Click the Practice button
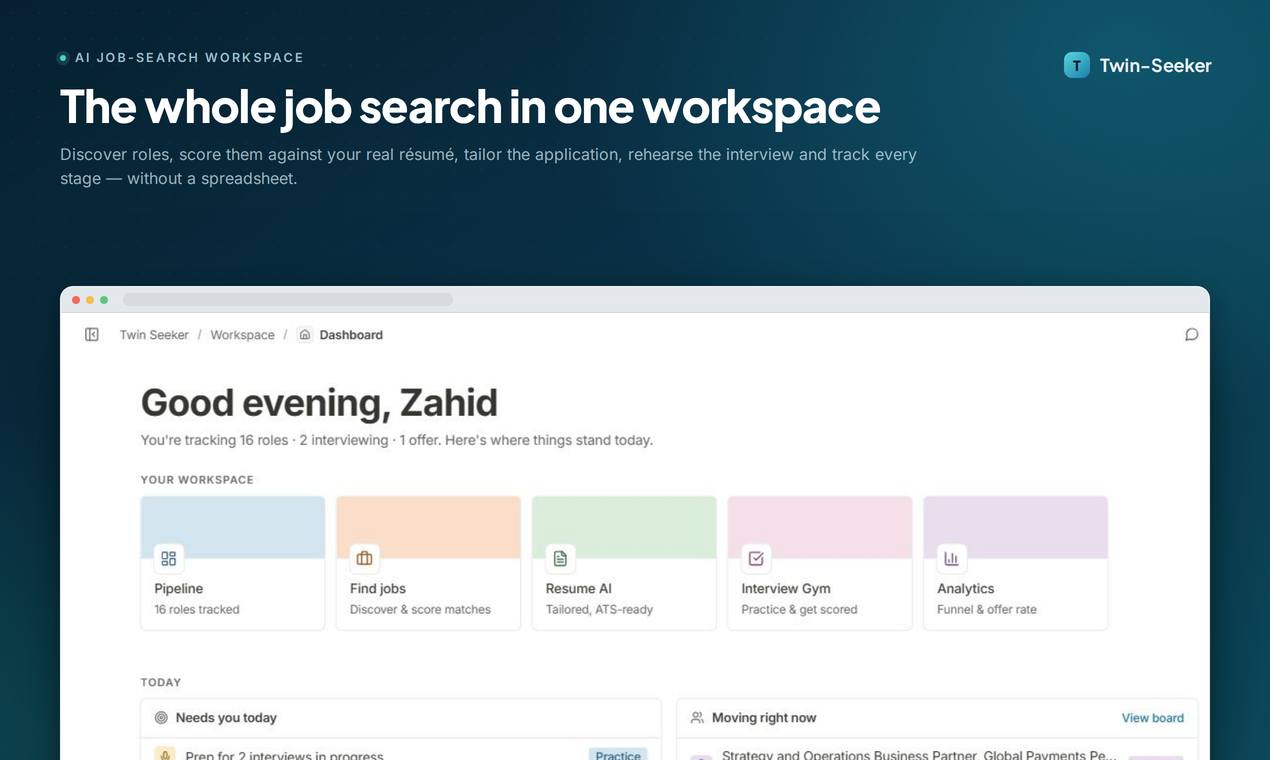Image resolution: width=1270 pixels, height=760 pixels. click(x=618, y=755)
